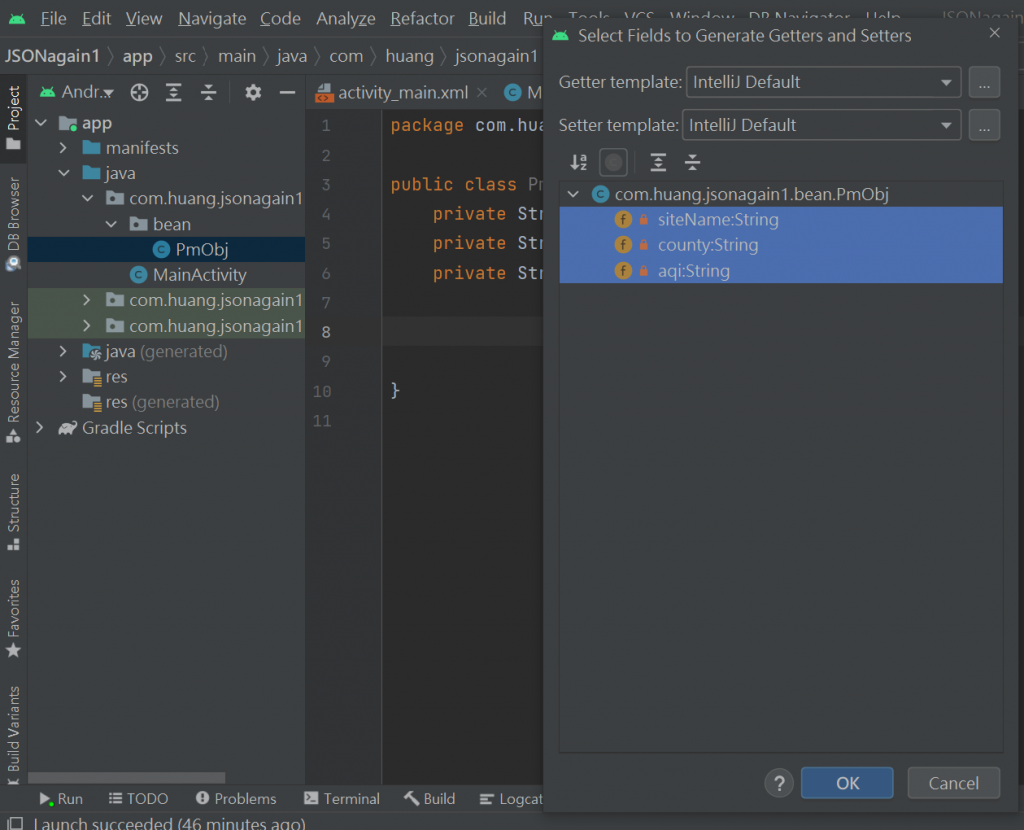The width and height of the screenshot is (1024, 830).
Task: Click the status bar tool window toggle icon
Action: click(x=14, y=823)
